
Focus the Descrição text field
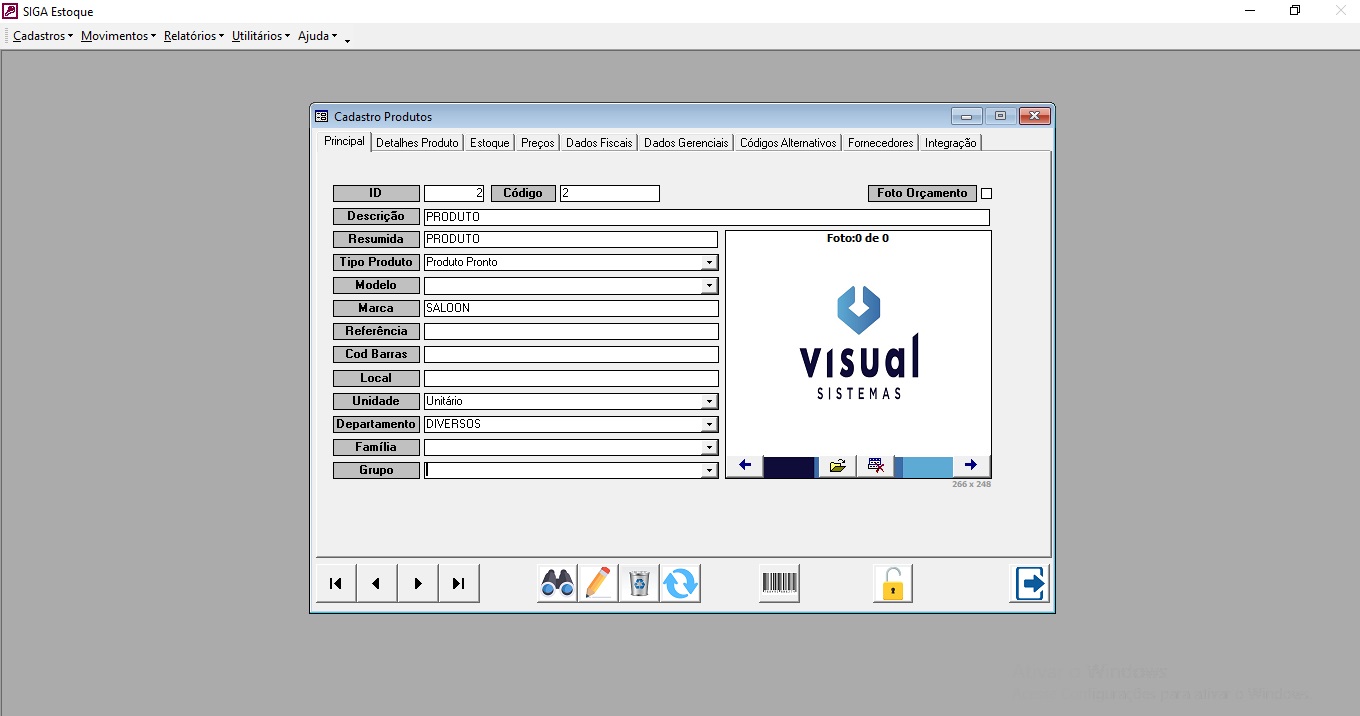point(707,217)
